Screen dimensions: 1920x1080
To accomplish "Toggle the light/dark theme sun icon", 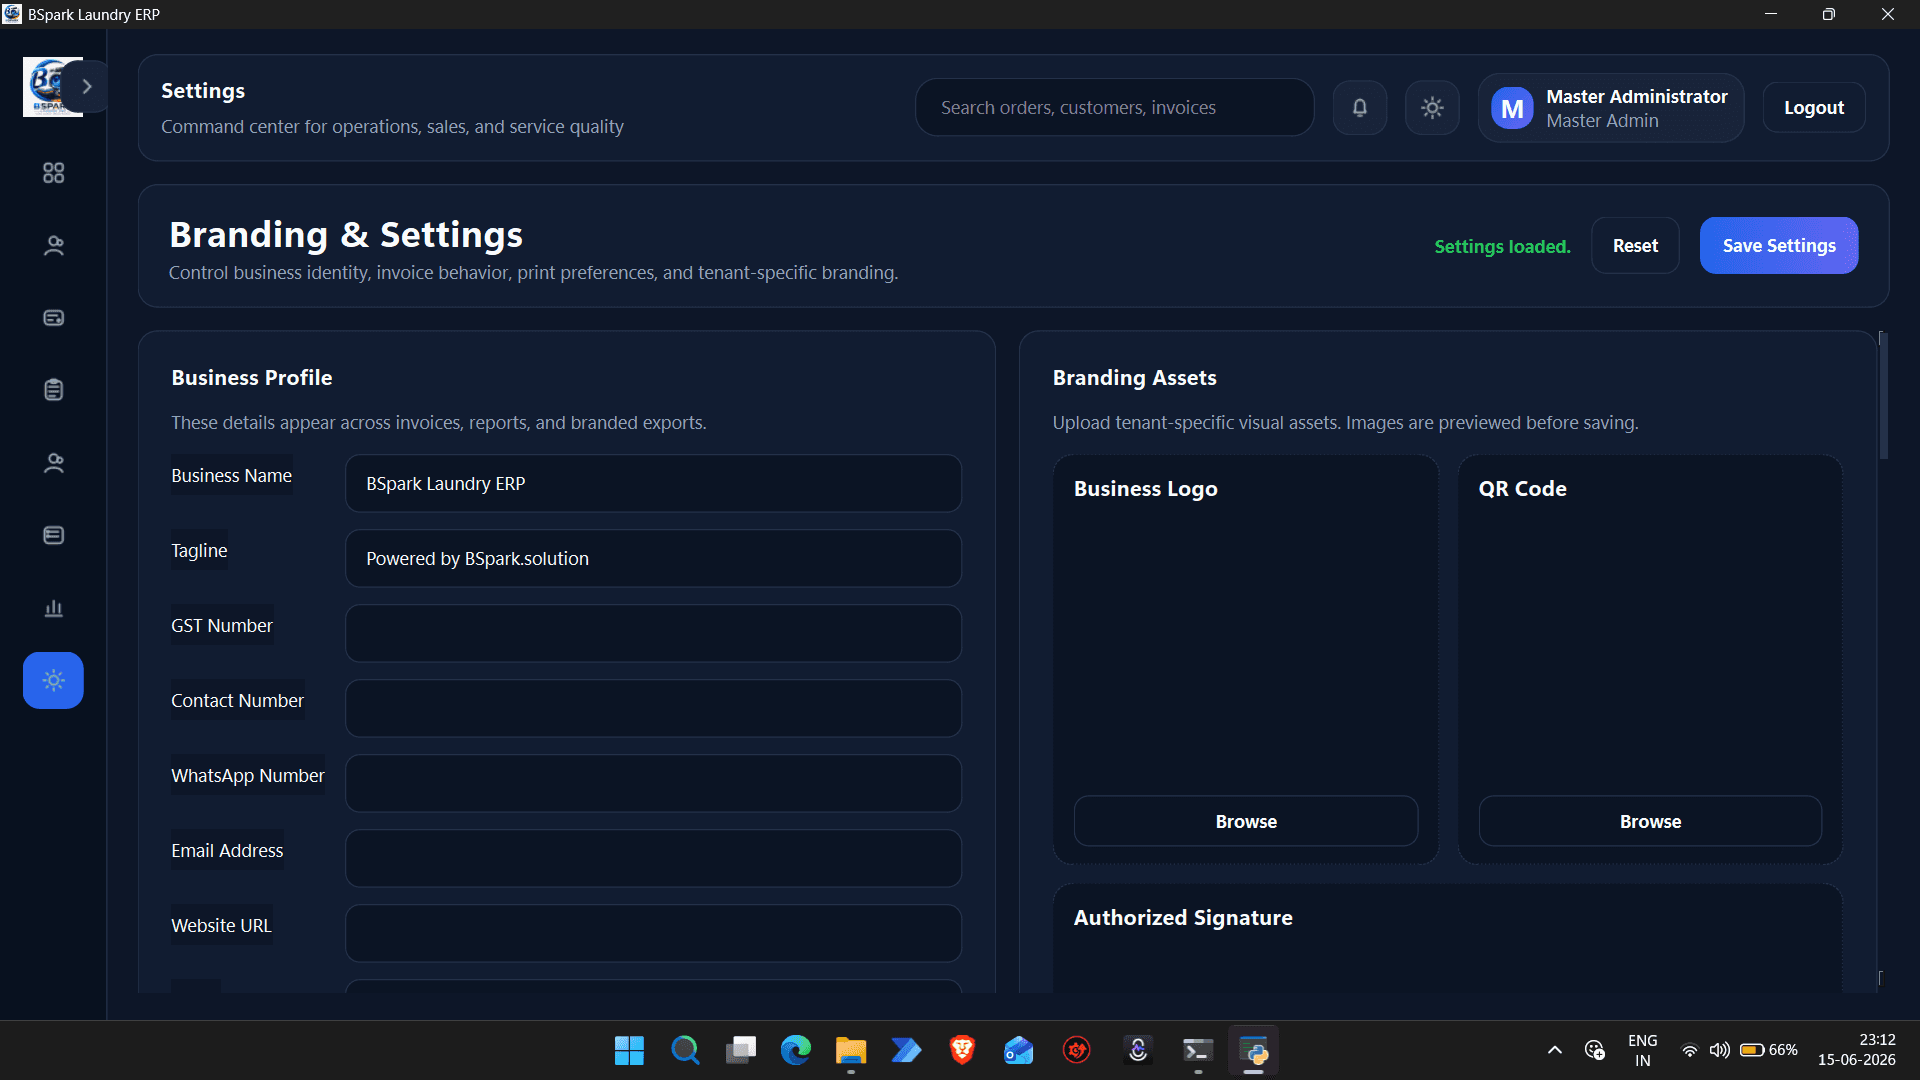I will [x=1432, y=108].
